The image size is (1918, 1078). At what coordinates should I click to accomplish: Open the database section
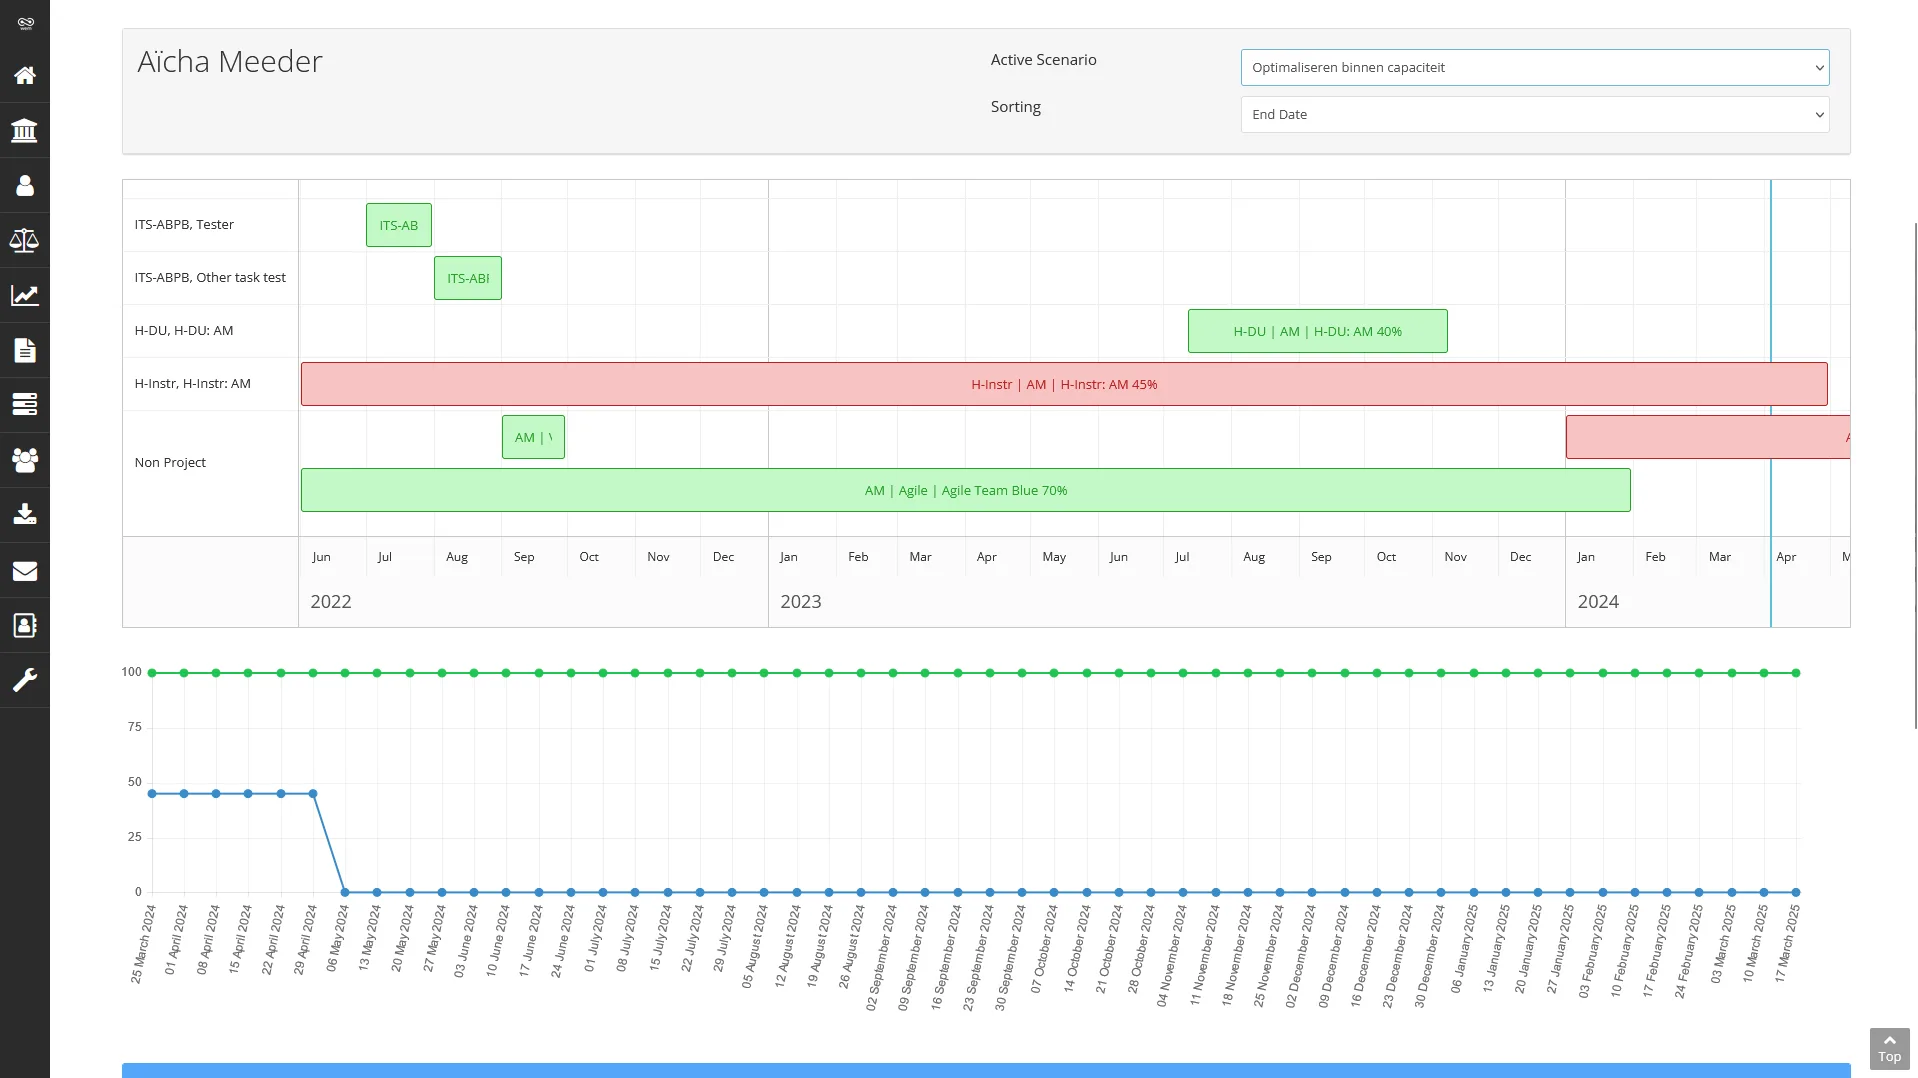click(24, 404)
